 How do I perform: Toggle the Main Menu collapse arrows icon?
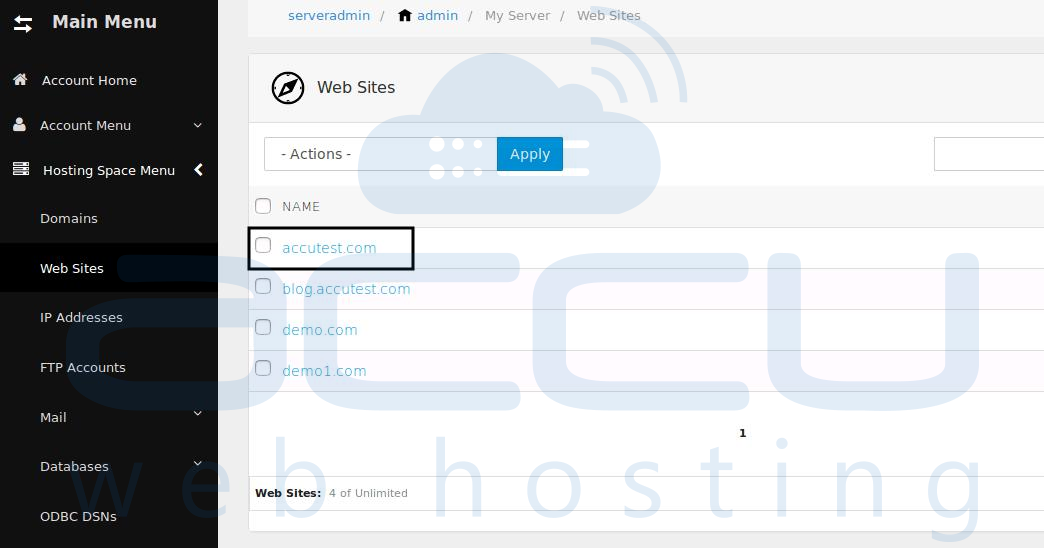coord(23,24)
